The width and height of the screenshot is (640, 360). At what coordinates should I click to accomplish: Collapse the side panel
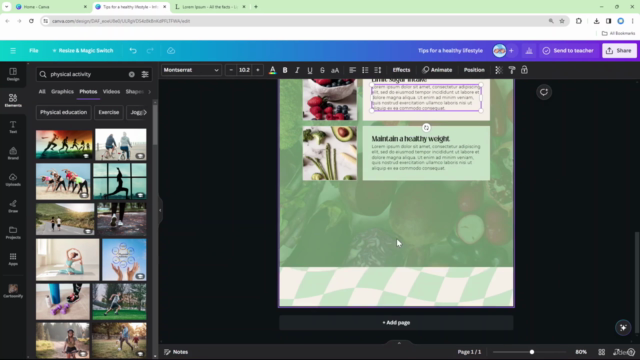160,210
